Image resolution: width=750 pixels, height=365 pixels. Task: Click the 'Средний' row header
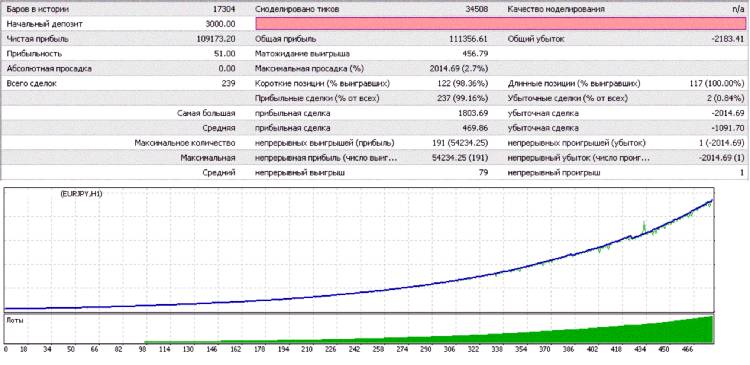[220, 173]
